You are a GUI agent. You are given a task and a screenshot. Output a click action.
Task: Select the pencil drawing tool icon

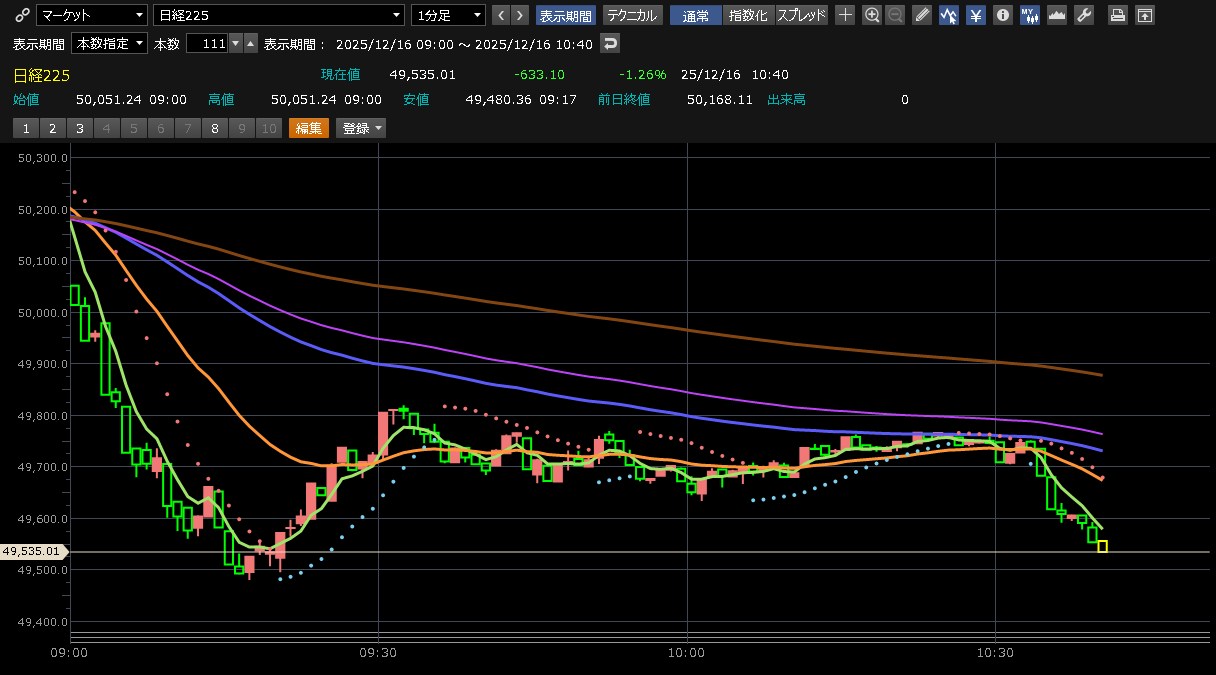922,15
